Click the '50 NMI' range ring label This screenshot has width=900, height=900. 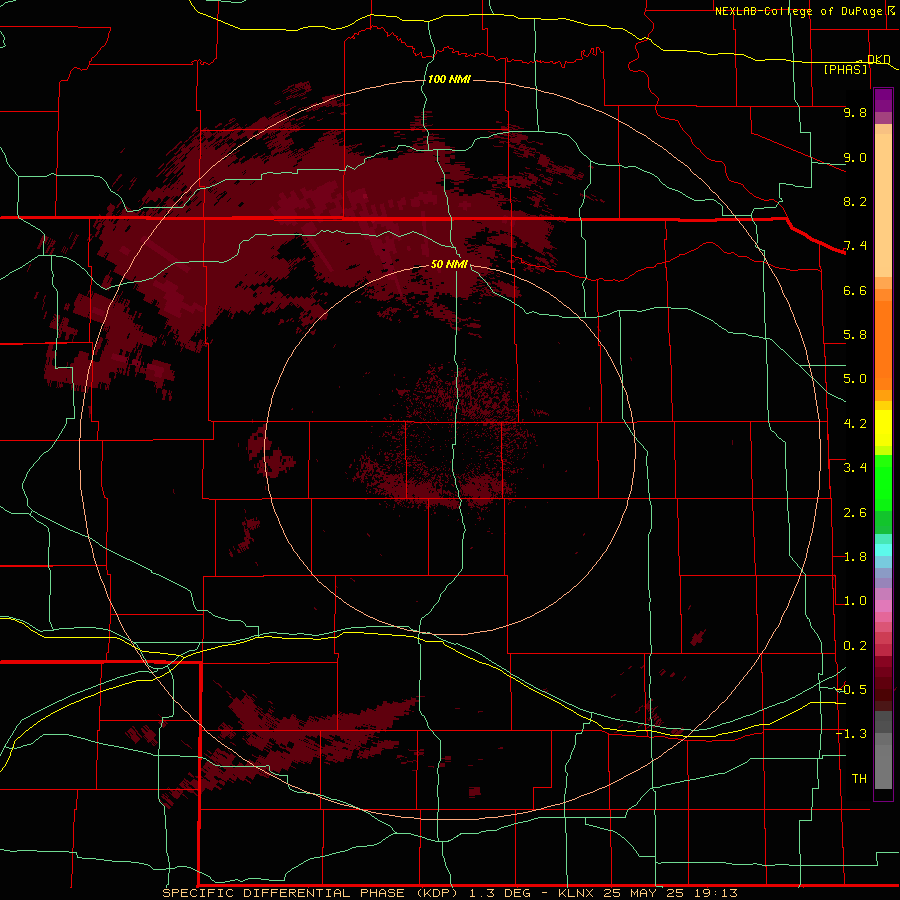click(x=449, y=264)
